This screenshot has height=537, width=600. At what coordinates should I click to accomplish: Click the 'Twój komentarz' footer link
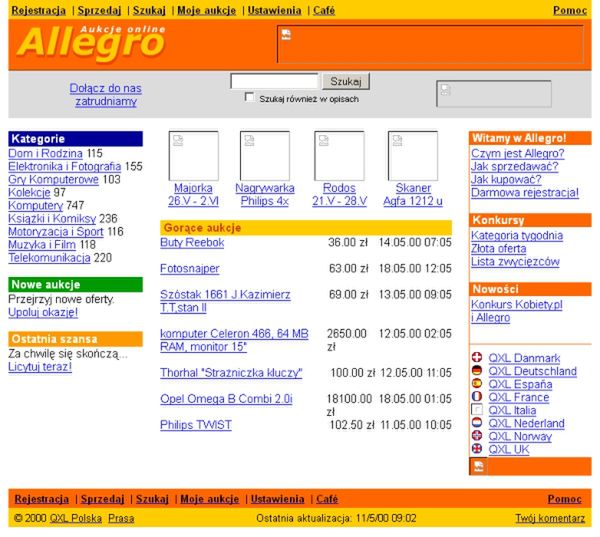coord(550,518)
